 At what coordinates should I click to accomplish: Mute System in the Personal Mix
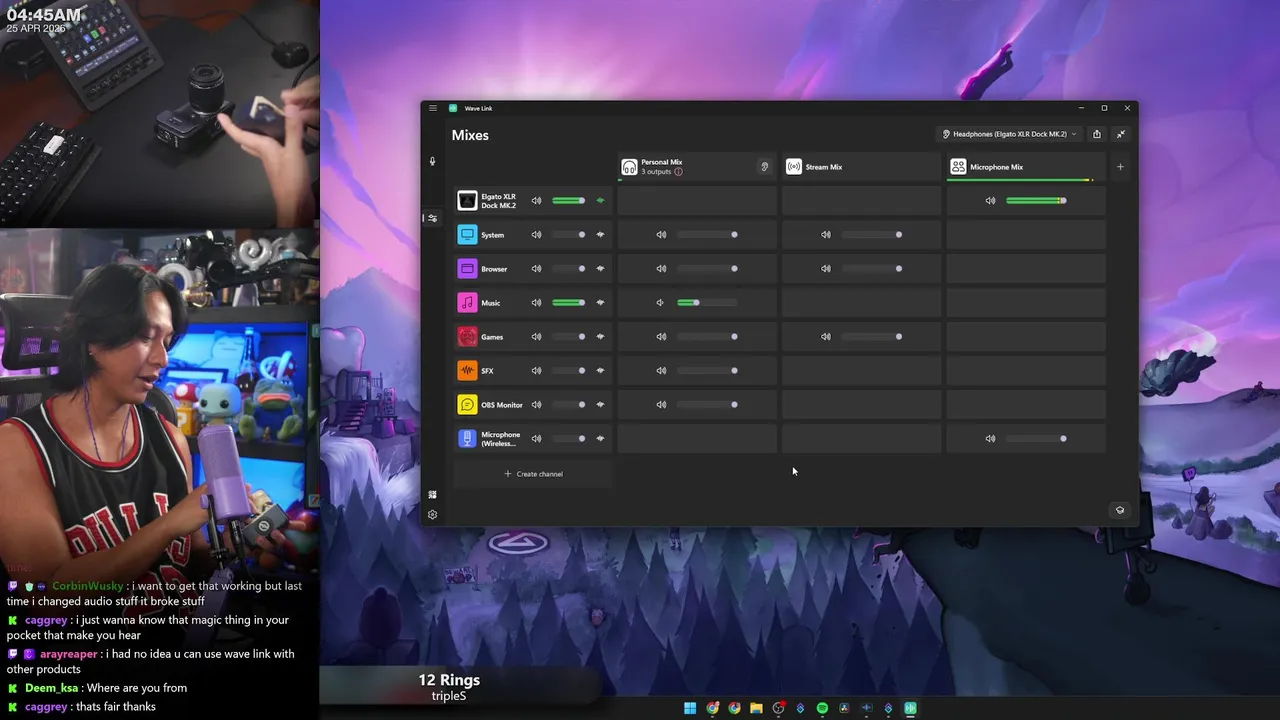point(661,235)
